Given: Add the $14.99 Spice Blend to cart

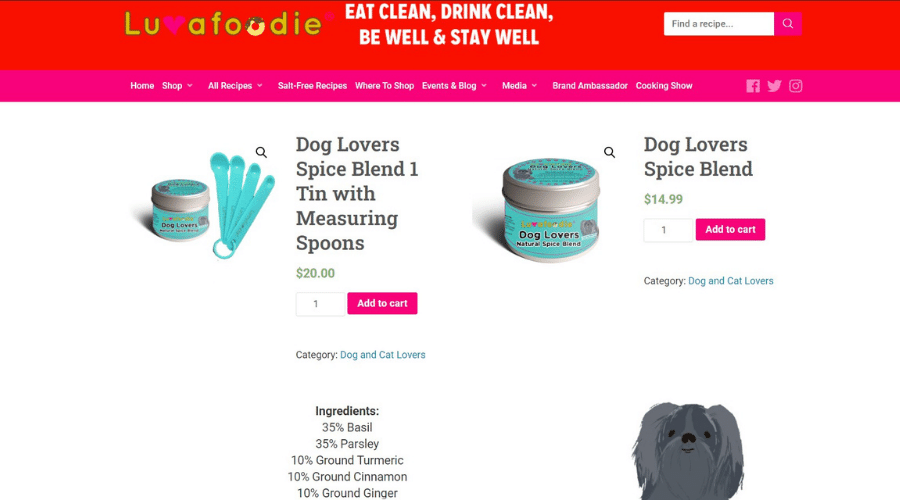Looking at the screenshot, I should [730, 229].
